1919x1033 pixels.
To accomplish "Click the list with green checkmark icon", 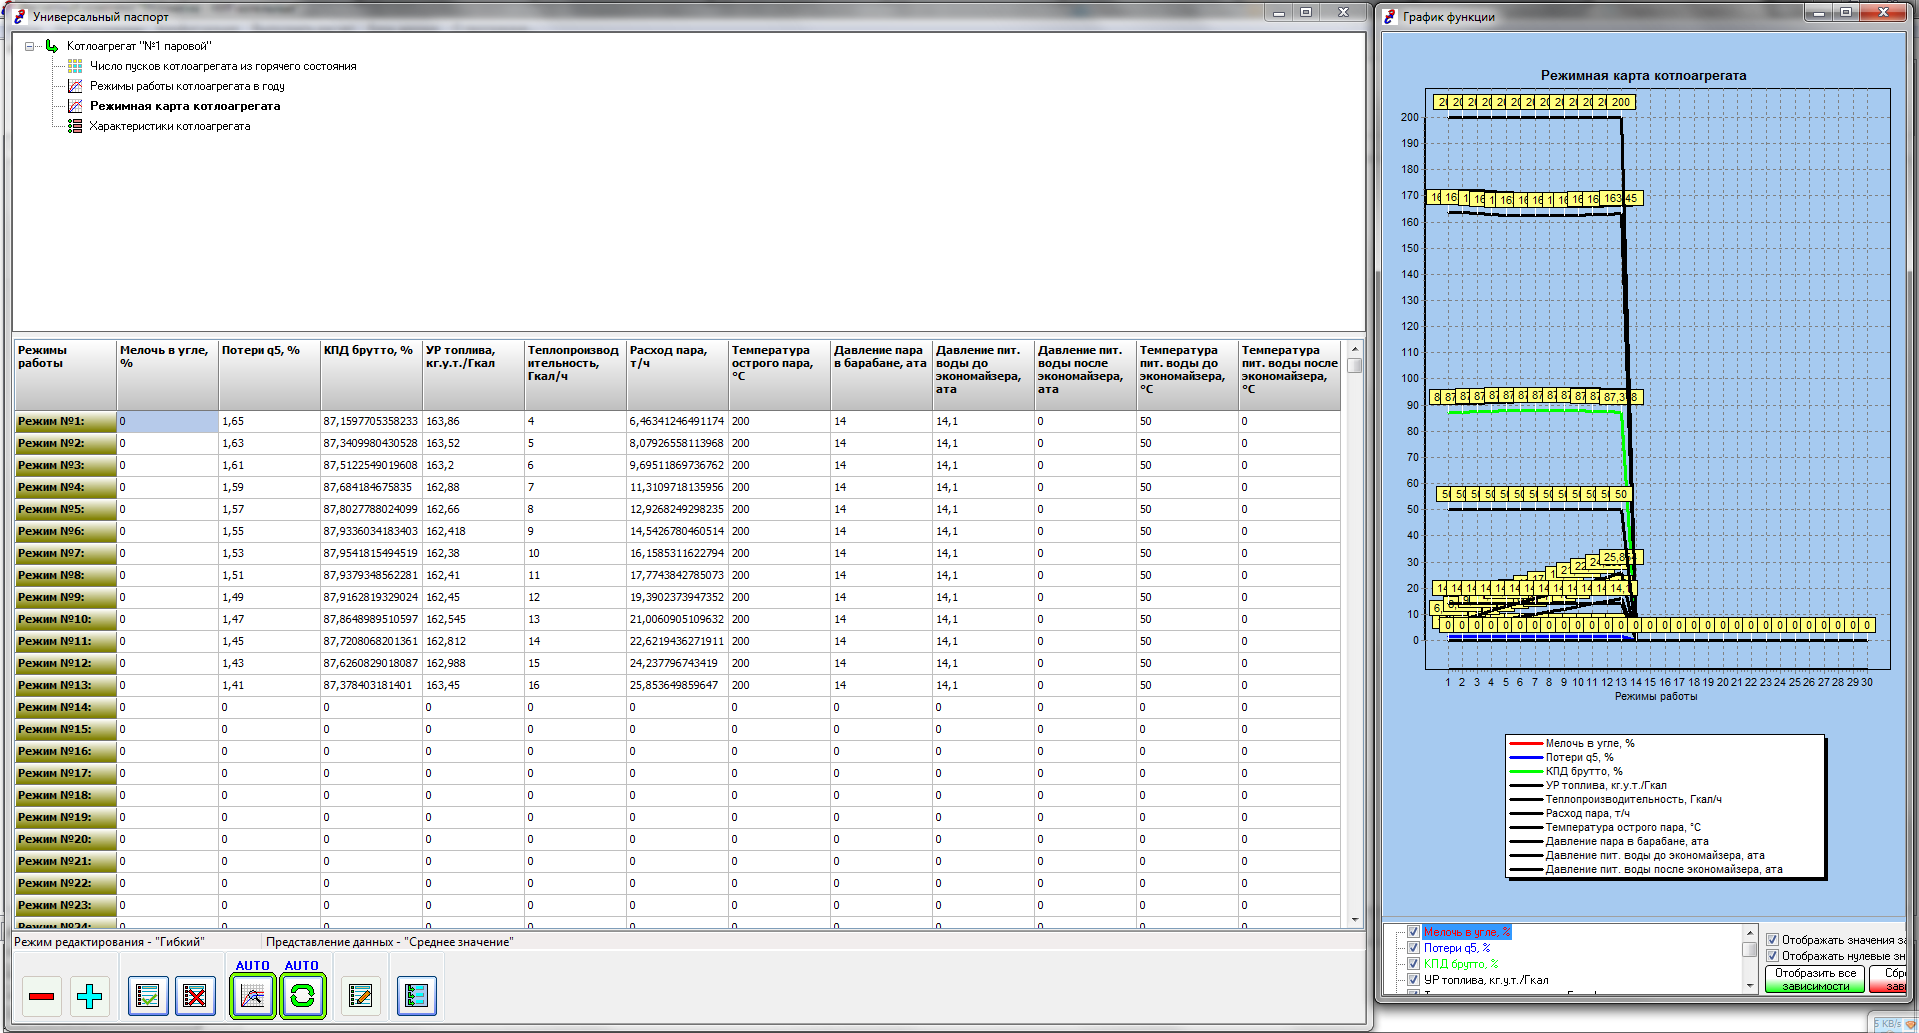I will pyautogui.click(x=148, y=996).
